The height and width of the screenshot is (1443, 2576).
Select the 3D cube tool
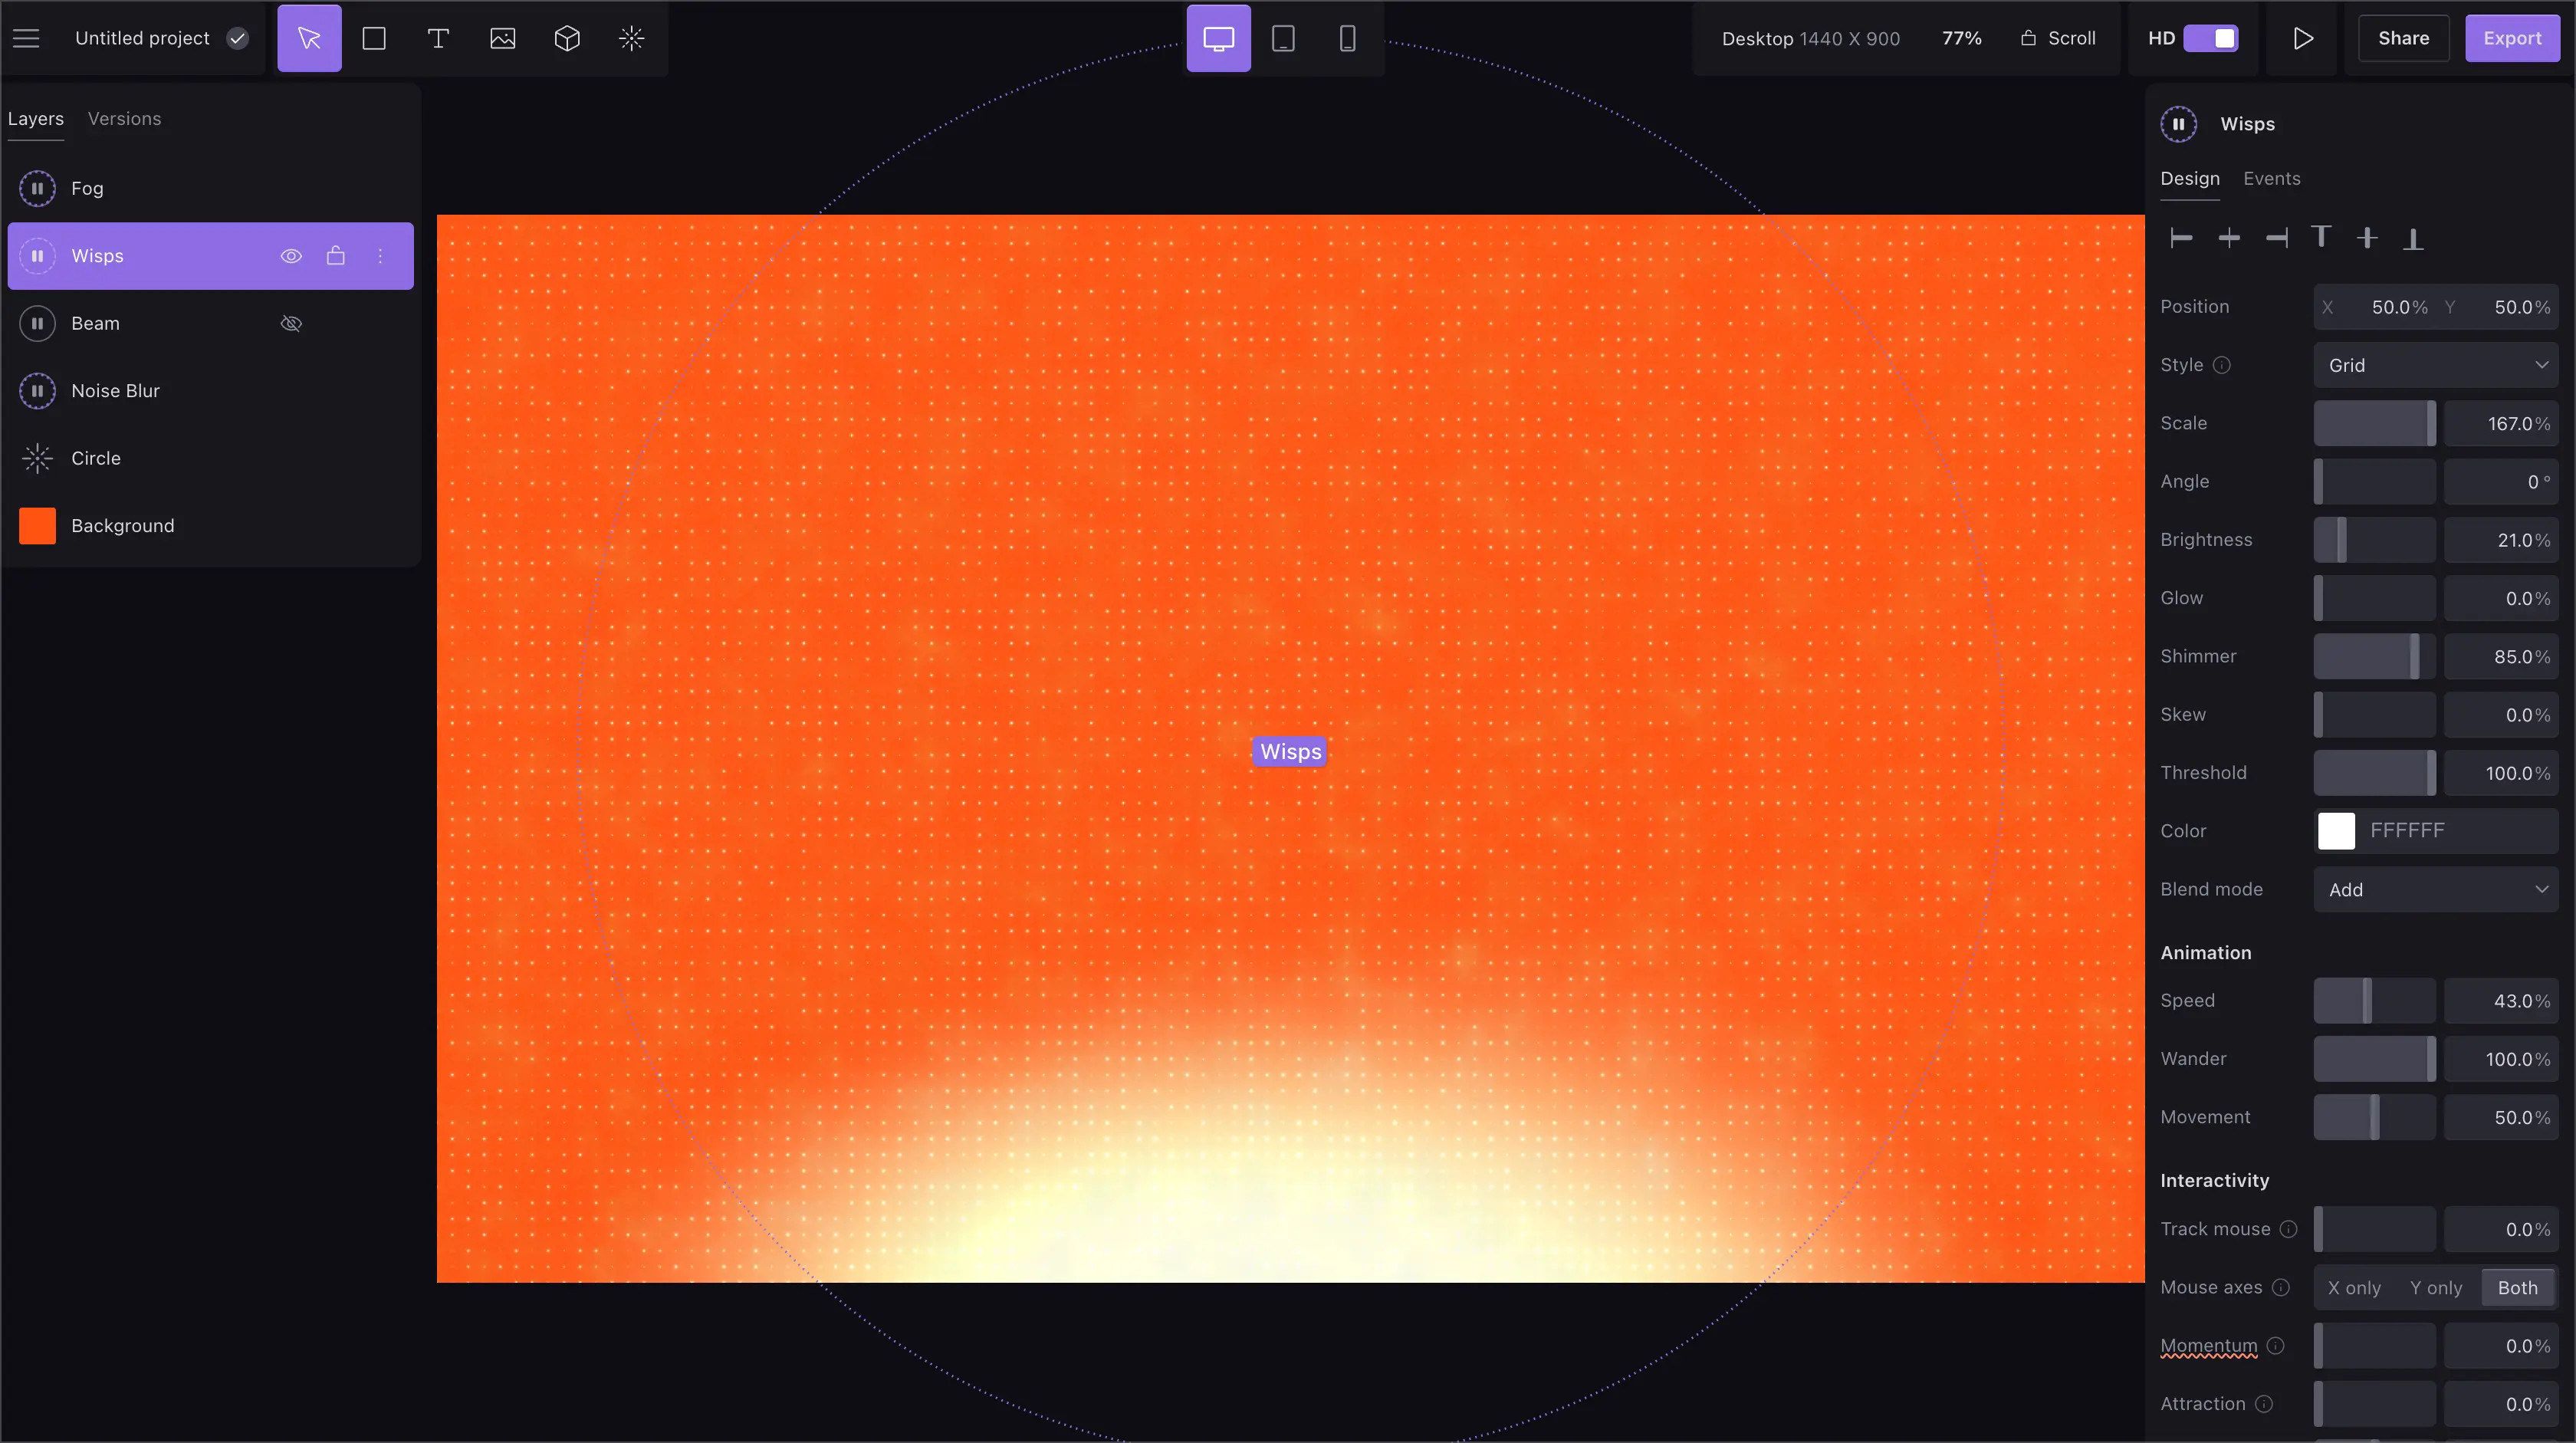tap(567, 38)
